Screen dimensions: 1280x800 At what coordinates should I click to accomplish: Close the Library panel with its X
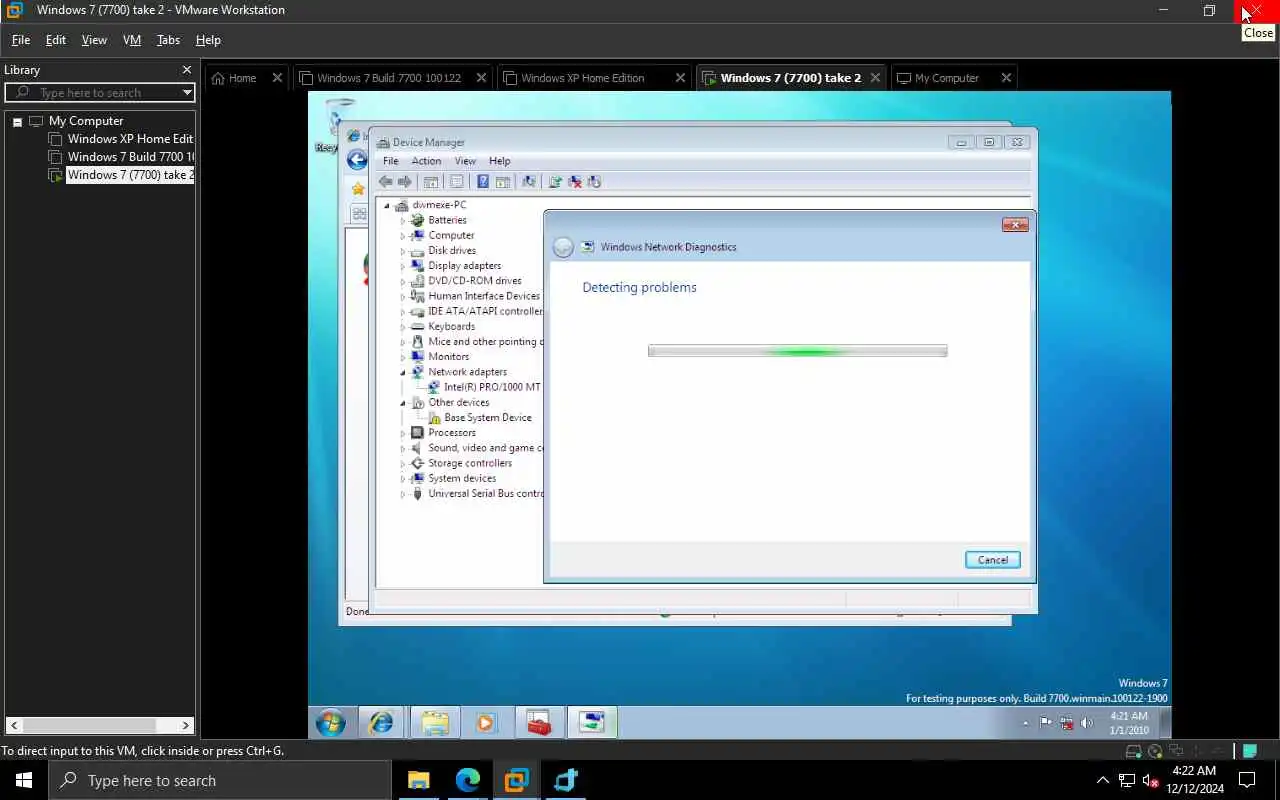click(186, 70)
